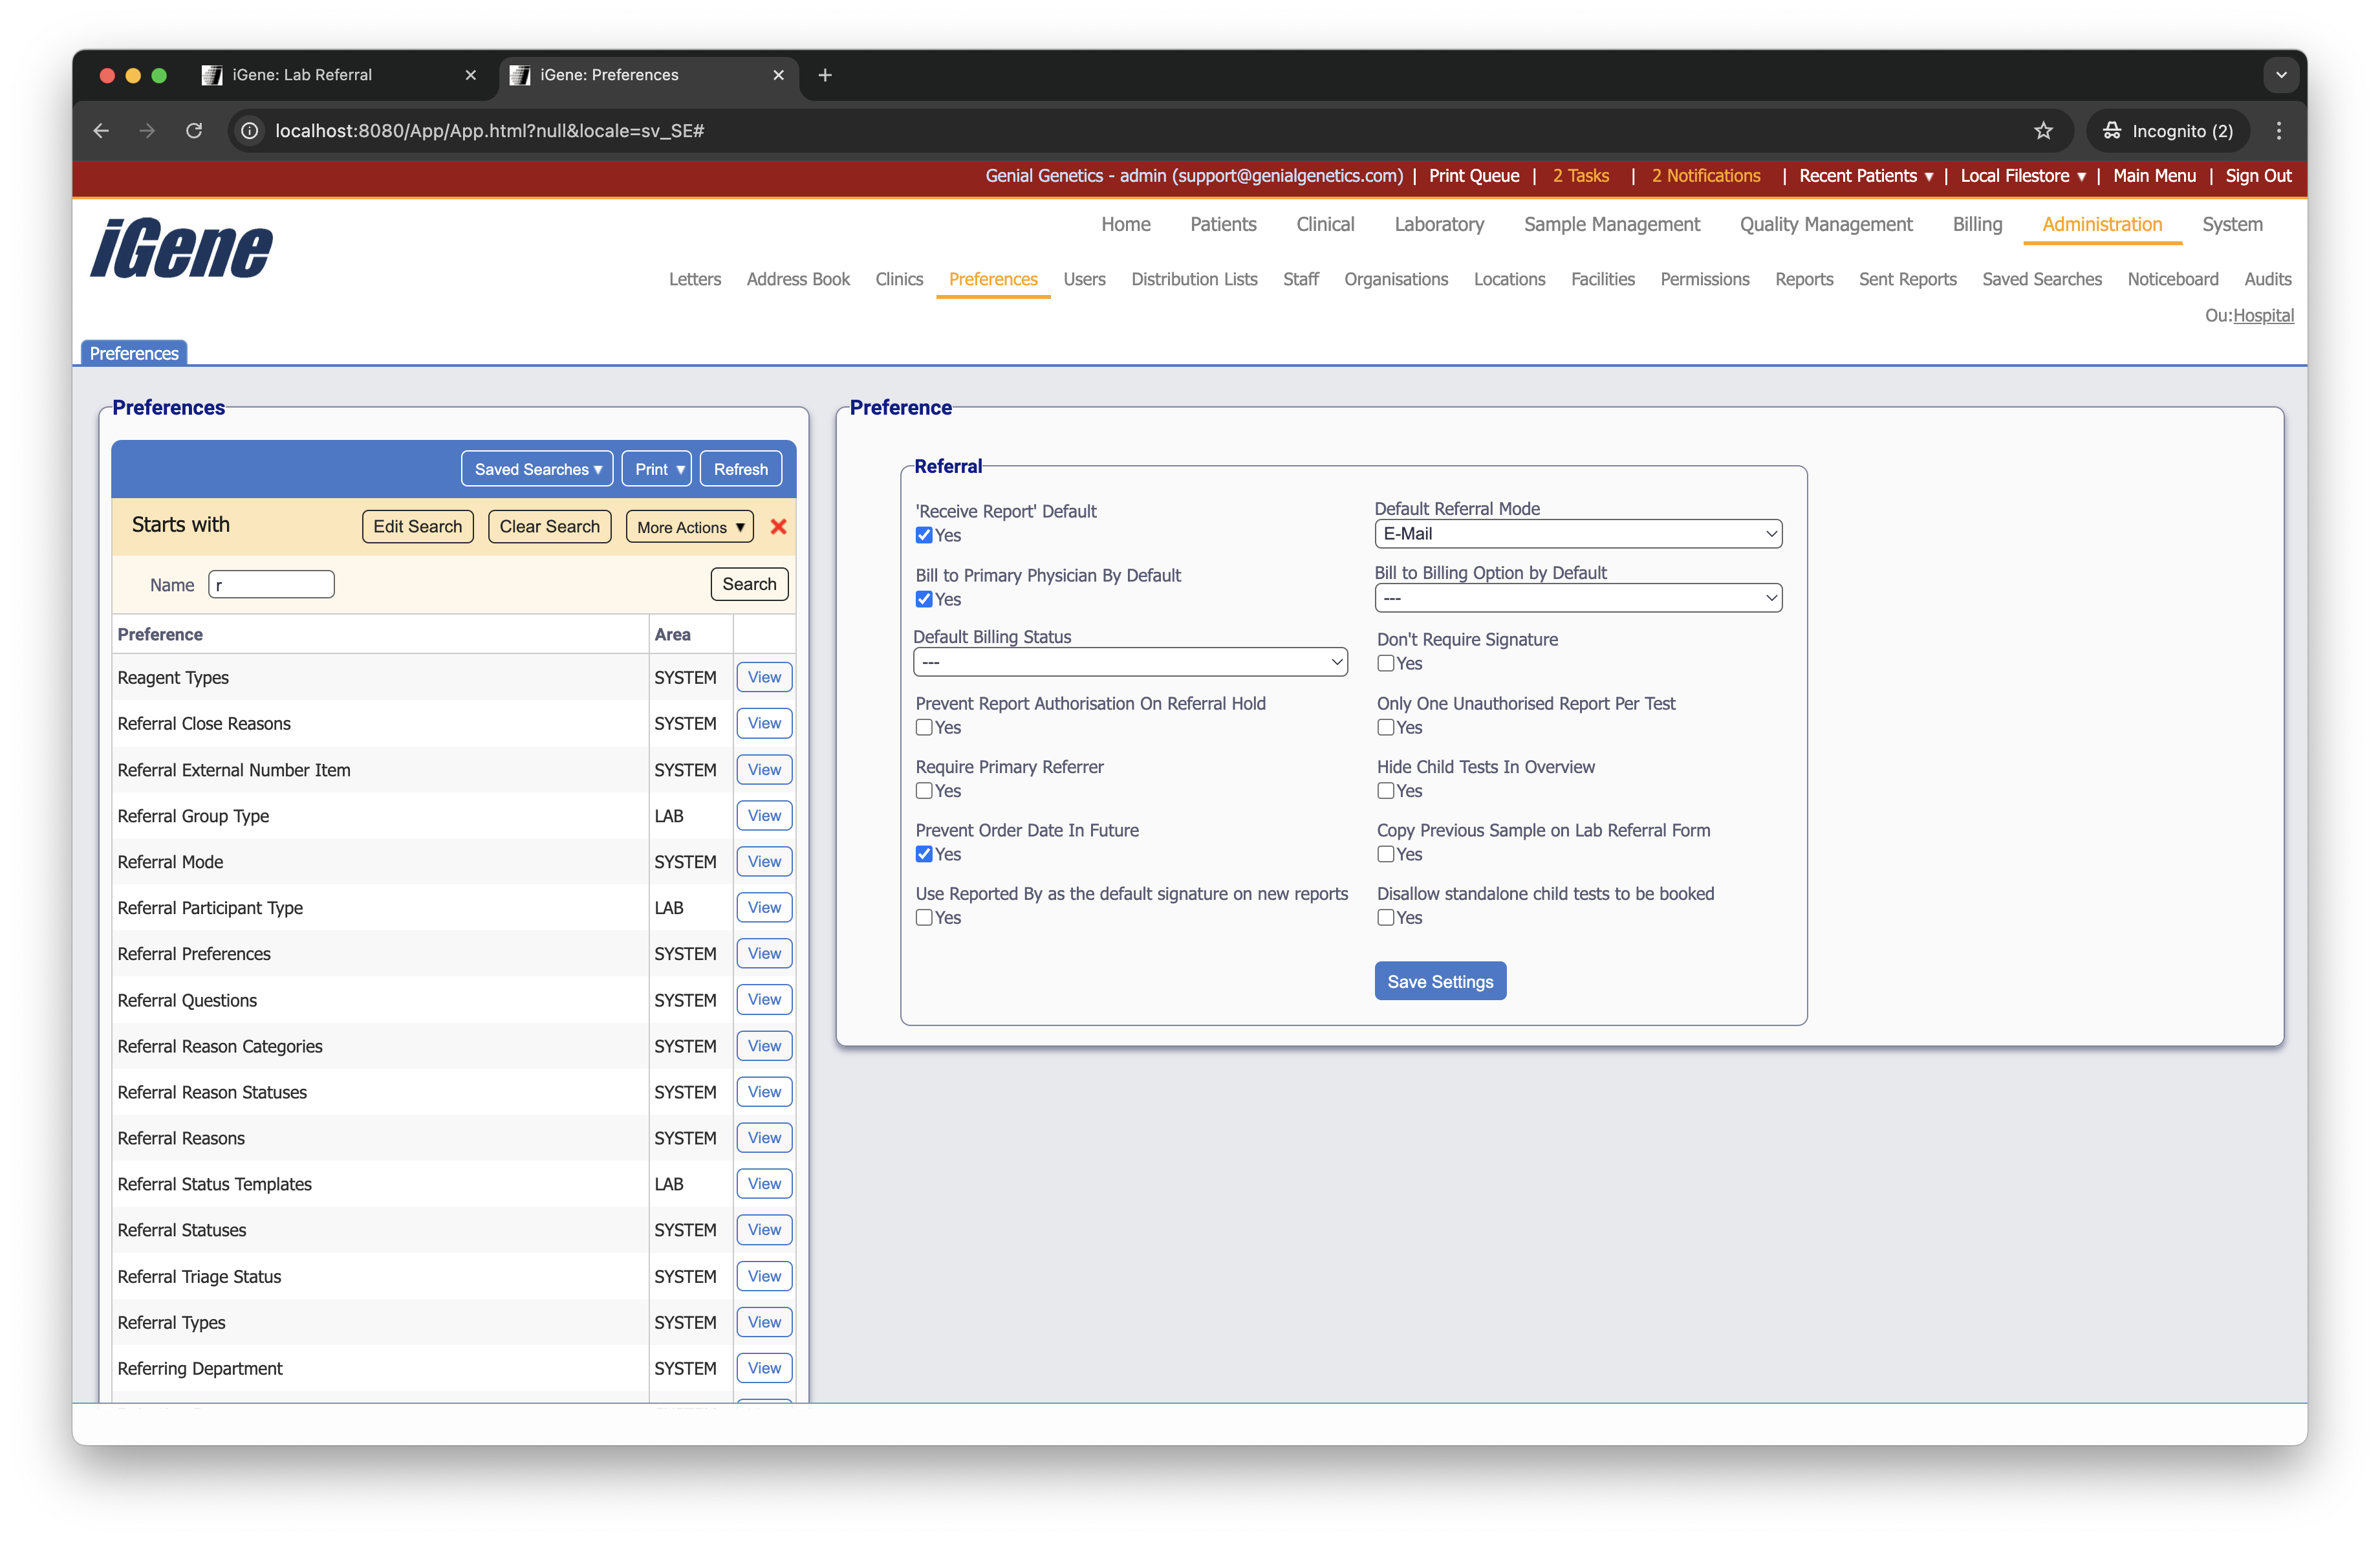Go back with the browser back arrow
The height and width of the screenshot is (1541, 2380).
click(x=101, y=131)
